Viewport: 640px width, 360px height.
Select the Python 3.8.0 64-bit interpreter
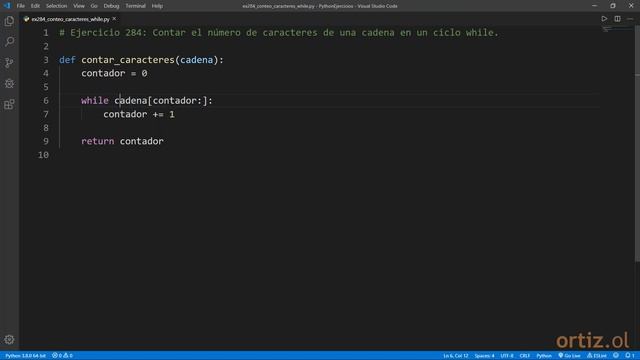pos(25,356)
